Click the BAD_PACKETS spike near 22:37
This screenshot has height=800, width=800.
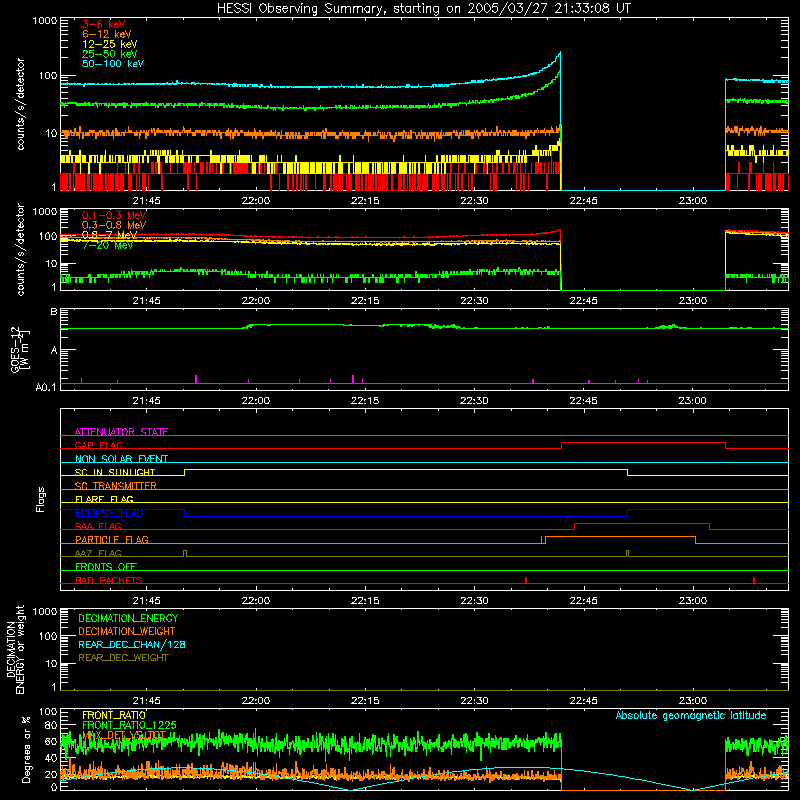pos(526,580)
